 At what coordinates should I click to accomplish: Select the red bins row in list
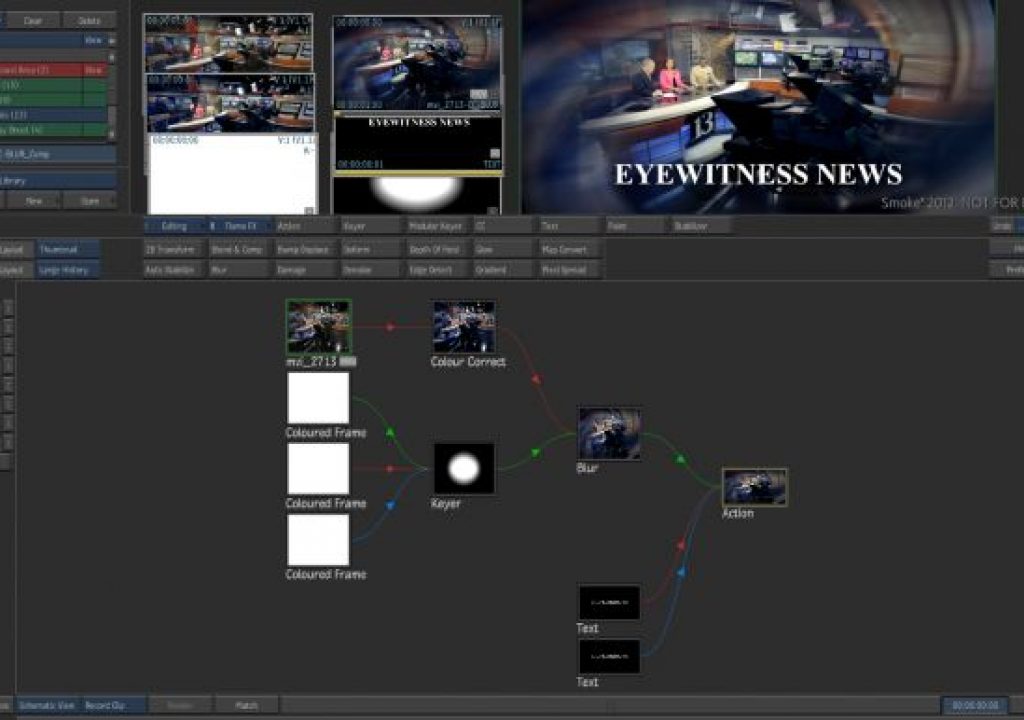coord(53,70)
